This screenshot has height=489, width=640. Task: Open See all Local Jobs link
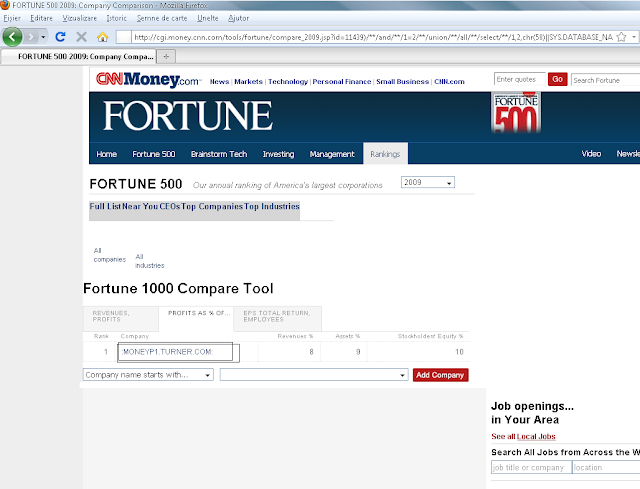click(523, 436)
